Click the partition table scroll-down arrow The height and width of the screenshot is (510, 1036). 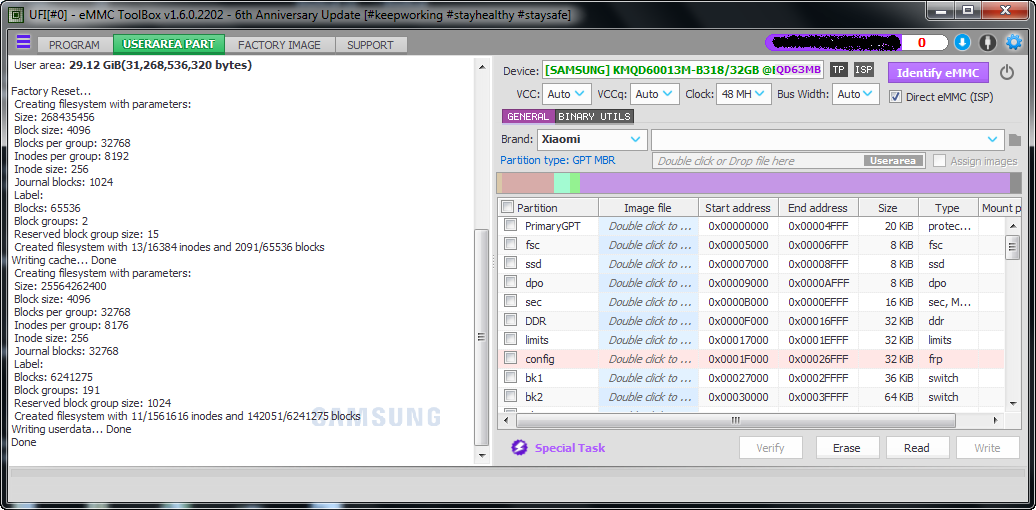point(1012,403)
